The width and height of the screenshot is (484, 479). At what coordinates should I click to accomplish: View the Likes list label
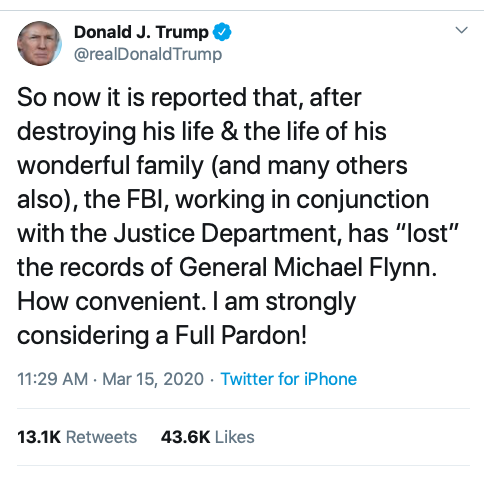click(x=235, y=437)
